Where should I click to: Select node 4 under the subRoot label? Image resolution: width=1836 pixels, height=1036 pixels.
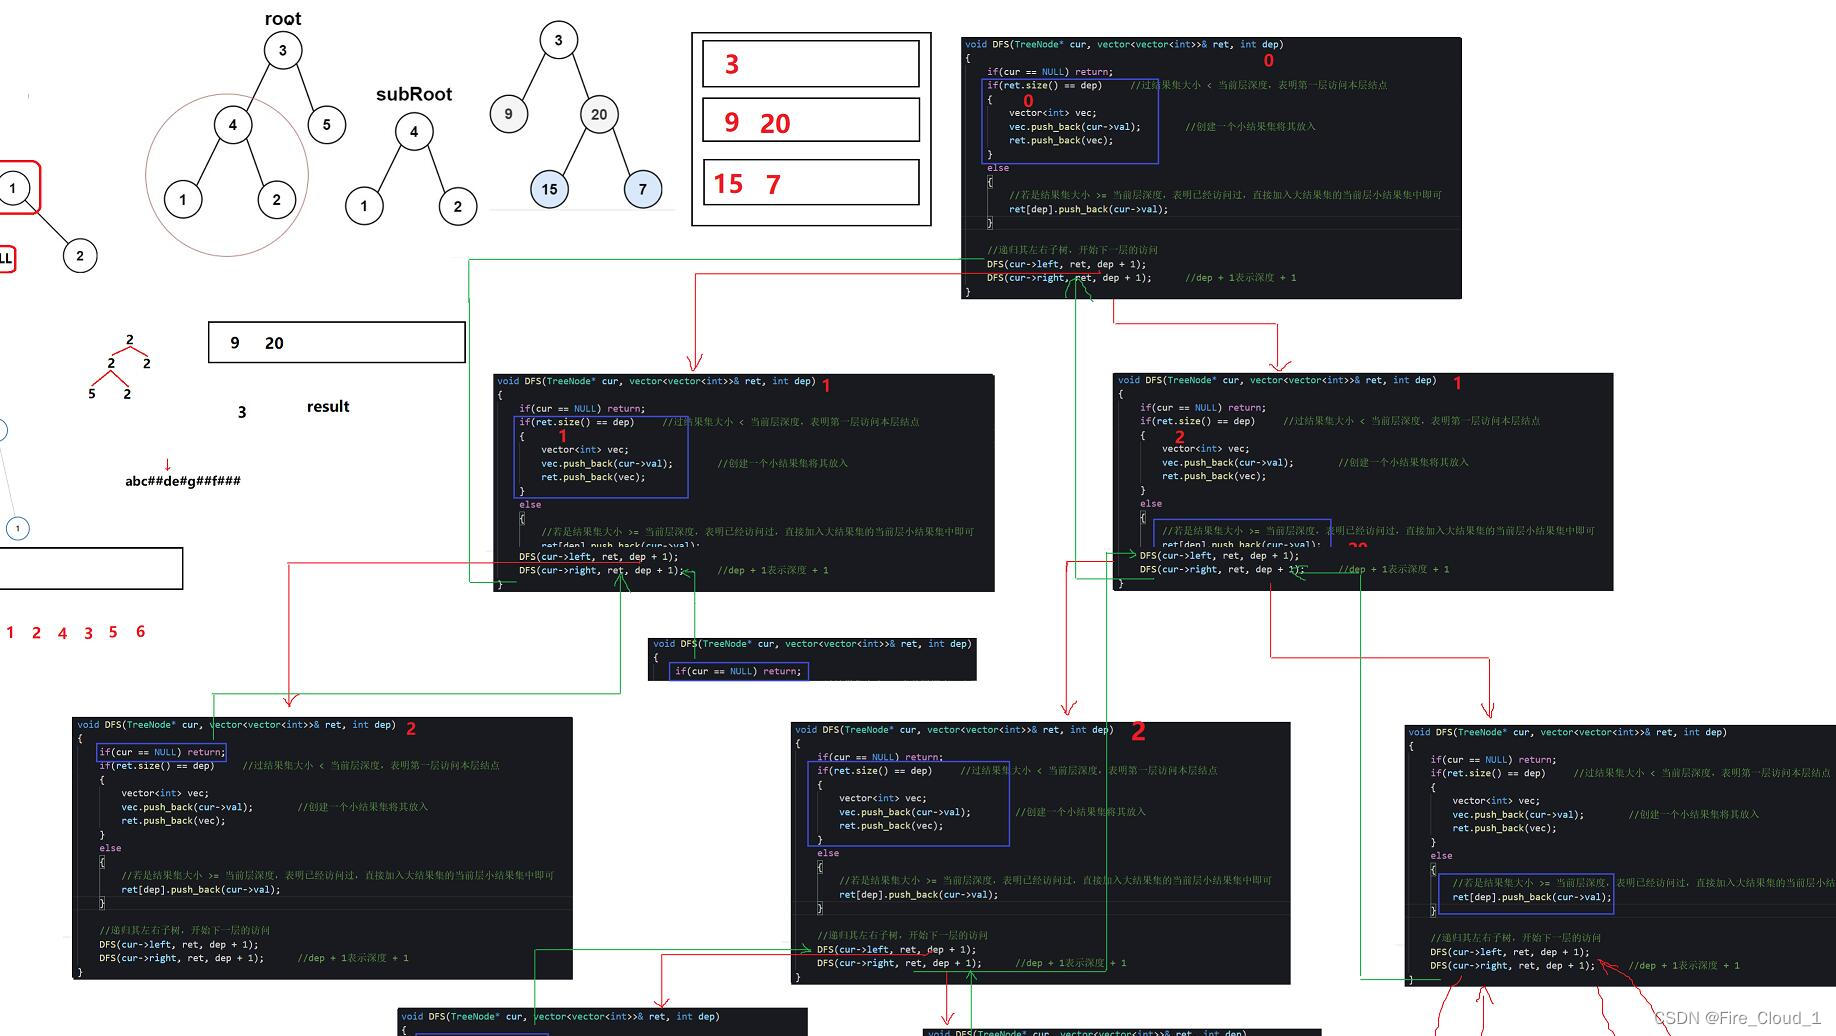414,131
